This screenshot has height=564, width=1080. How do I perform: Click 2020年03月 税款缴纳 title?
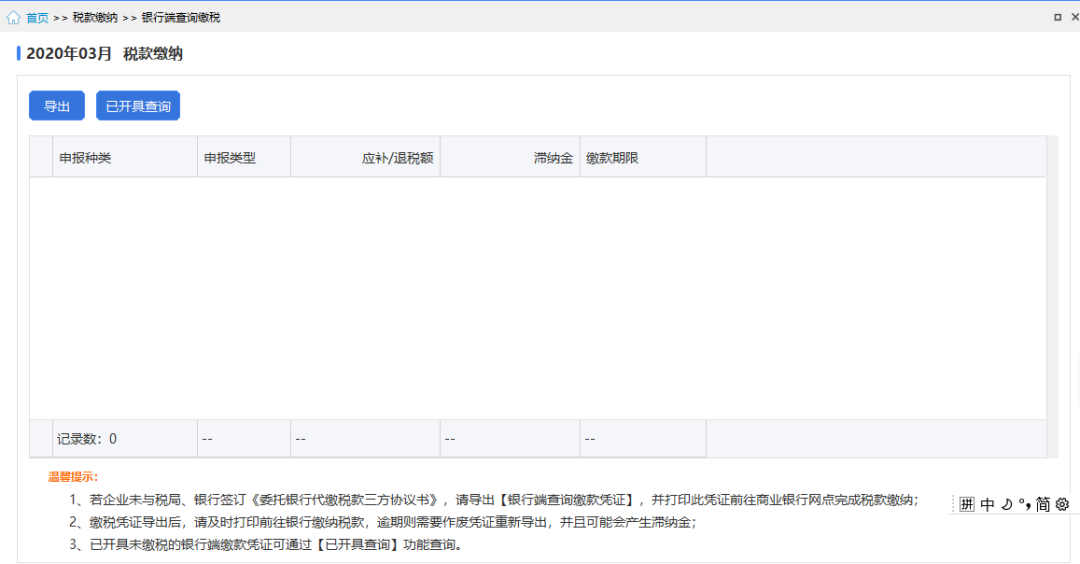(x=104, y=54)
